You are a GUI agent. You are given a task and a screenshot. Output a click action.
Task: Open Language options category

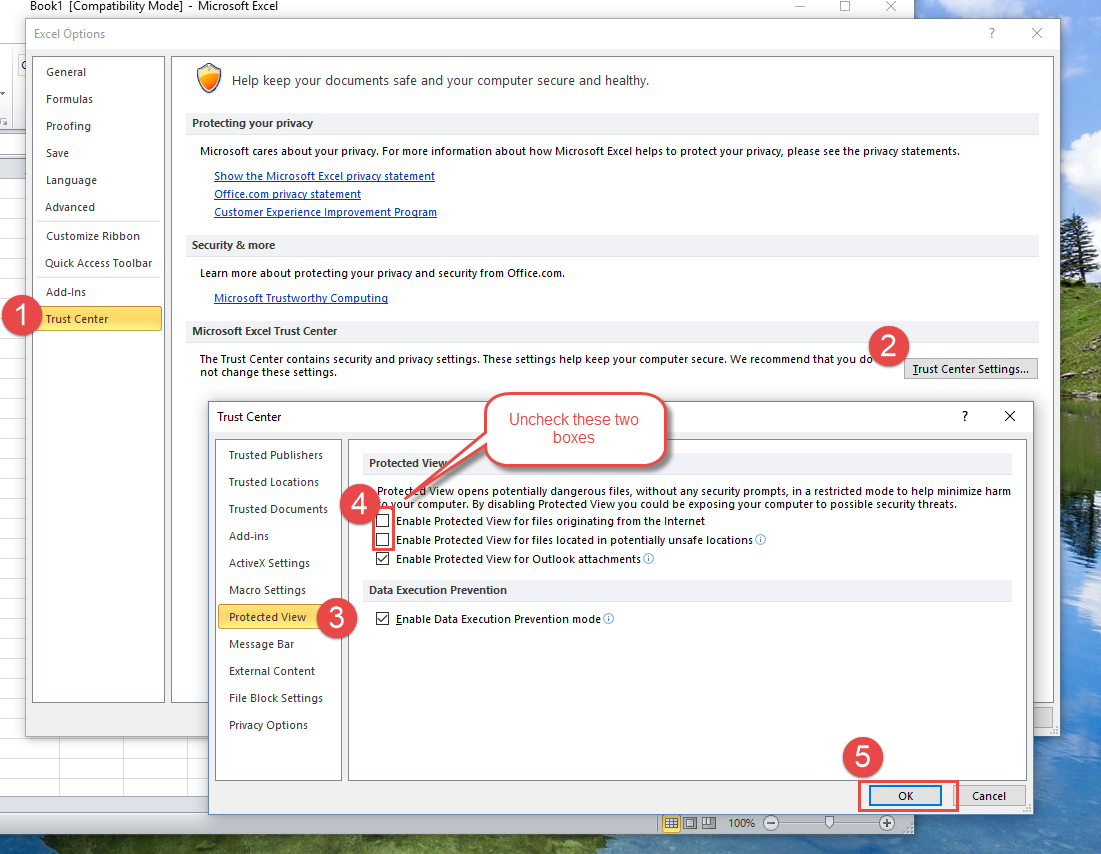pyautogui.click(x=98, y=180)
